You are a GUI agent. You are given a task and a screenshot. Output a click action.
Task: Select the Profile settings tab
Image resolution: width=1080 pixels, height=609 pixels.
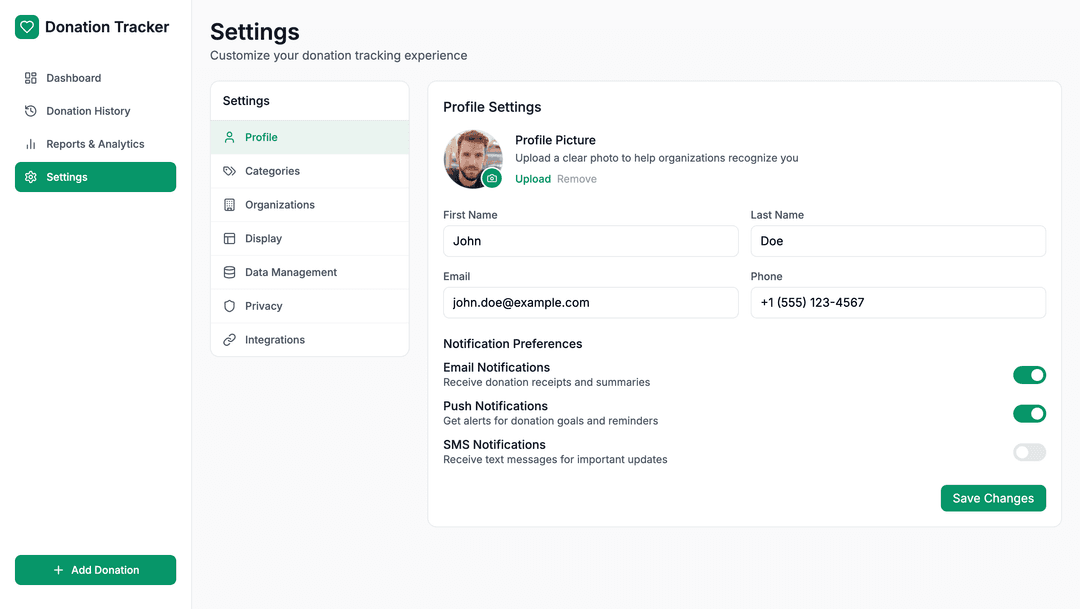pos(261,137)
